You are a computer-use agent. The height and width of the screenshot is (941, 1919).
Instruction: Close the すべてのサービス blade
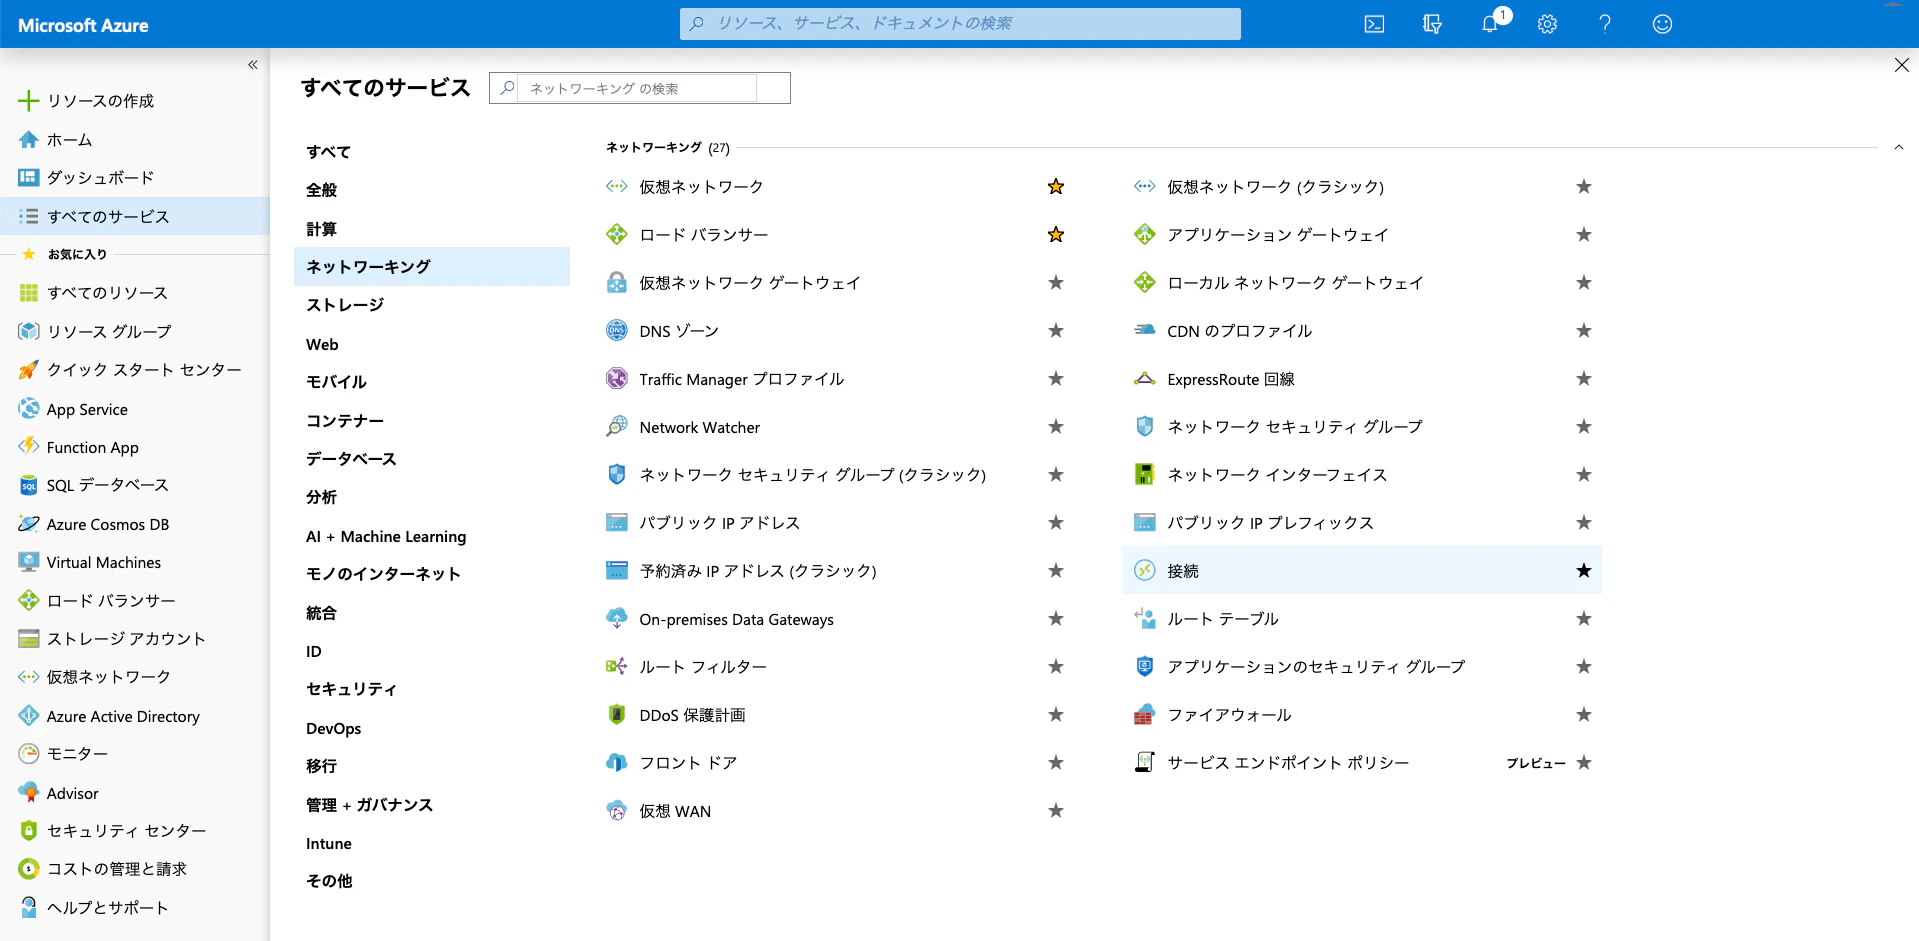(x=1901, y=65)
